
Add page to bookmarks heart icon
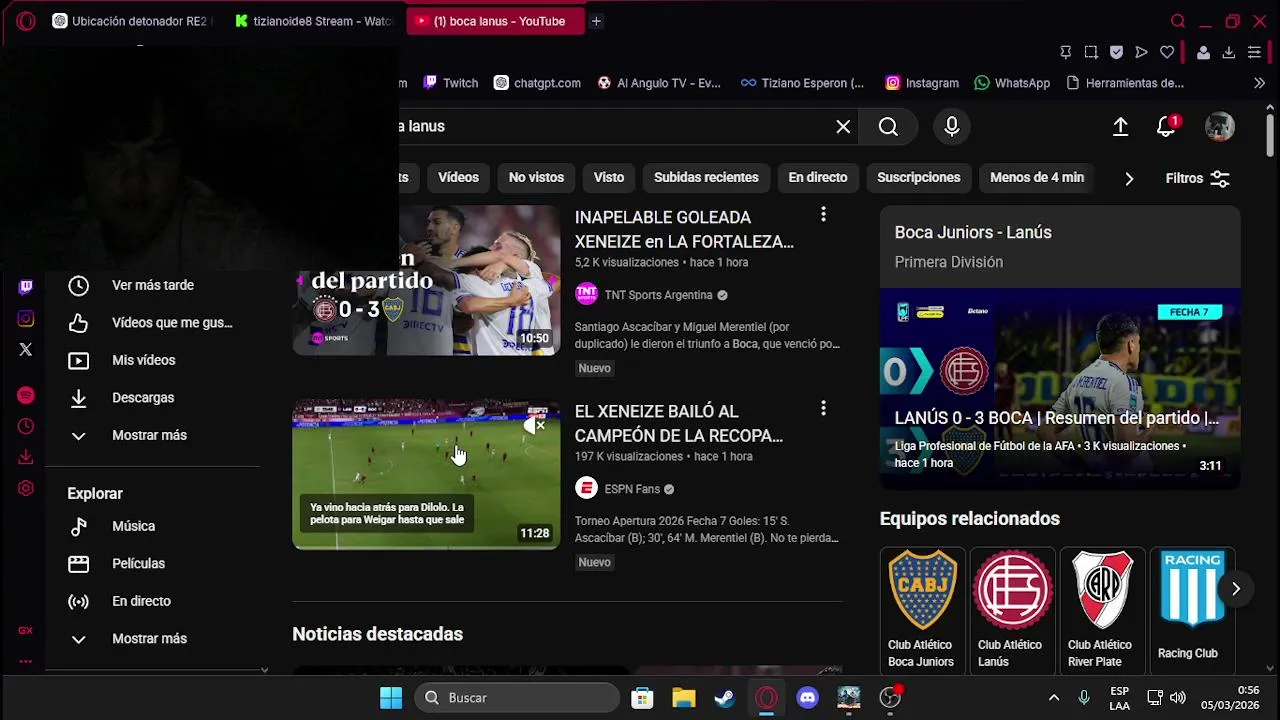click(x=1167, y=52)
